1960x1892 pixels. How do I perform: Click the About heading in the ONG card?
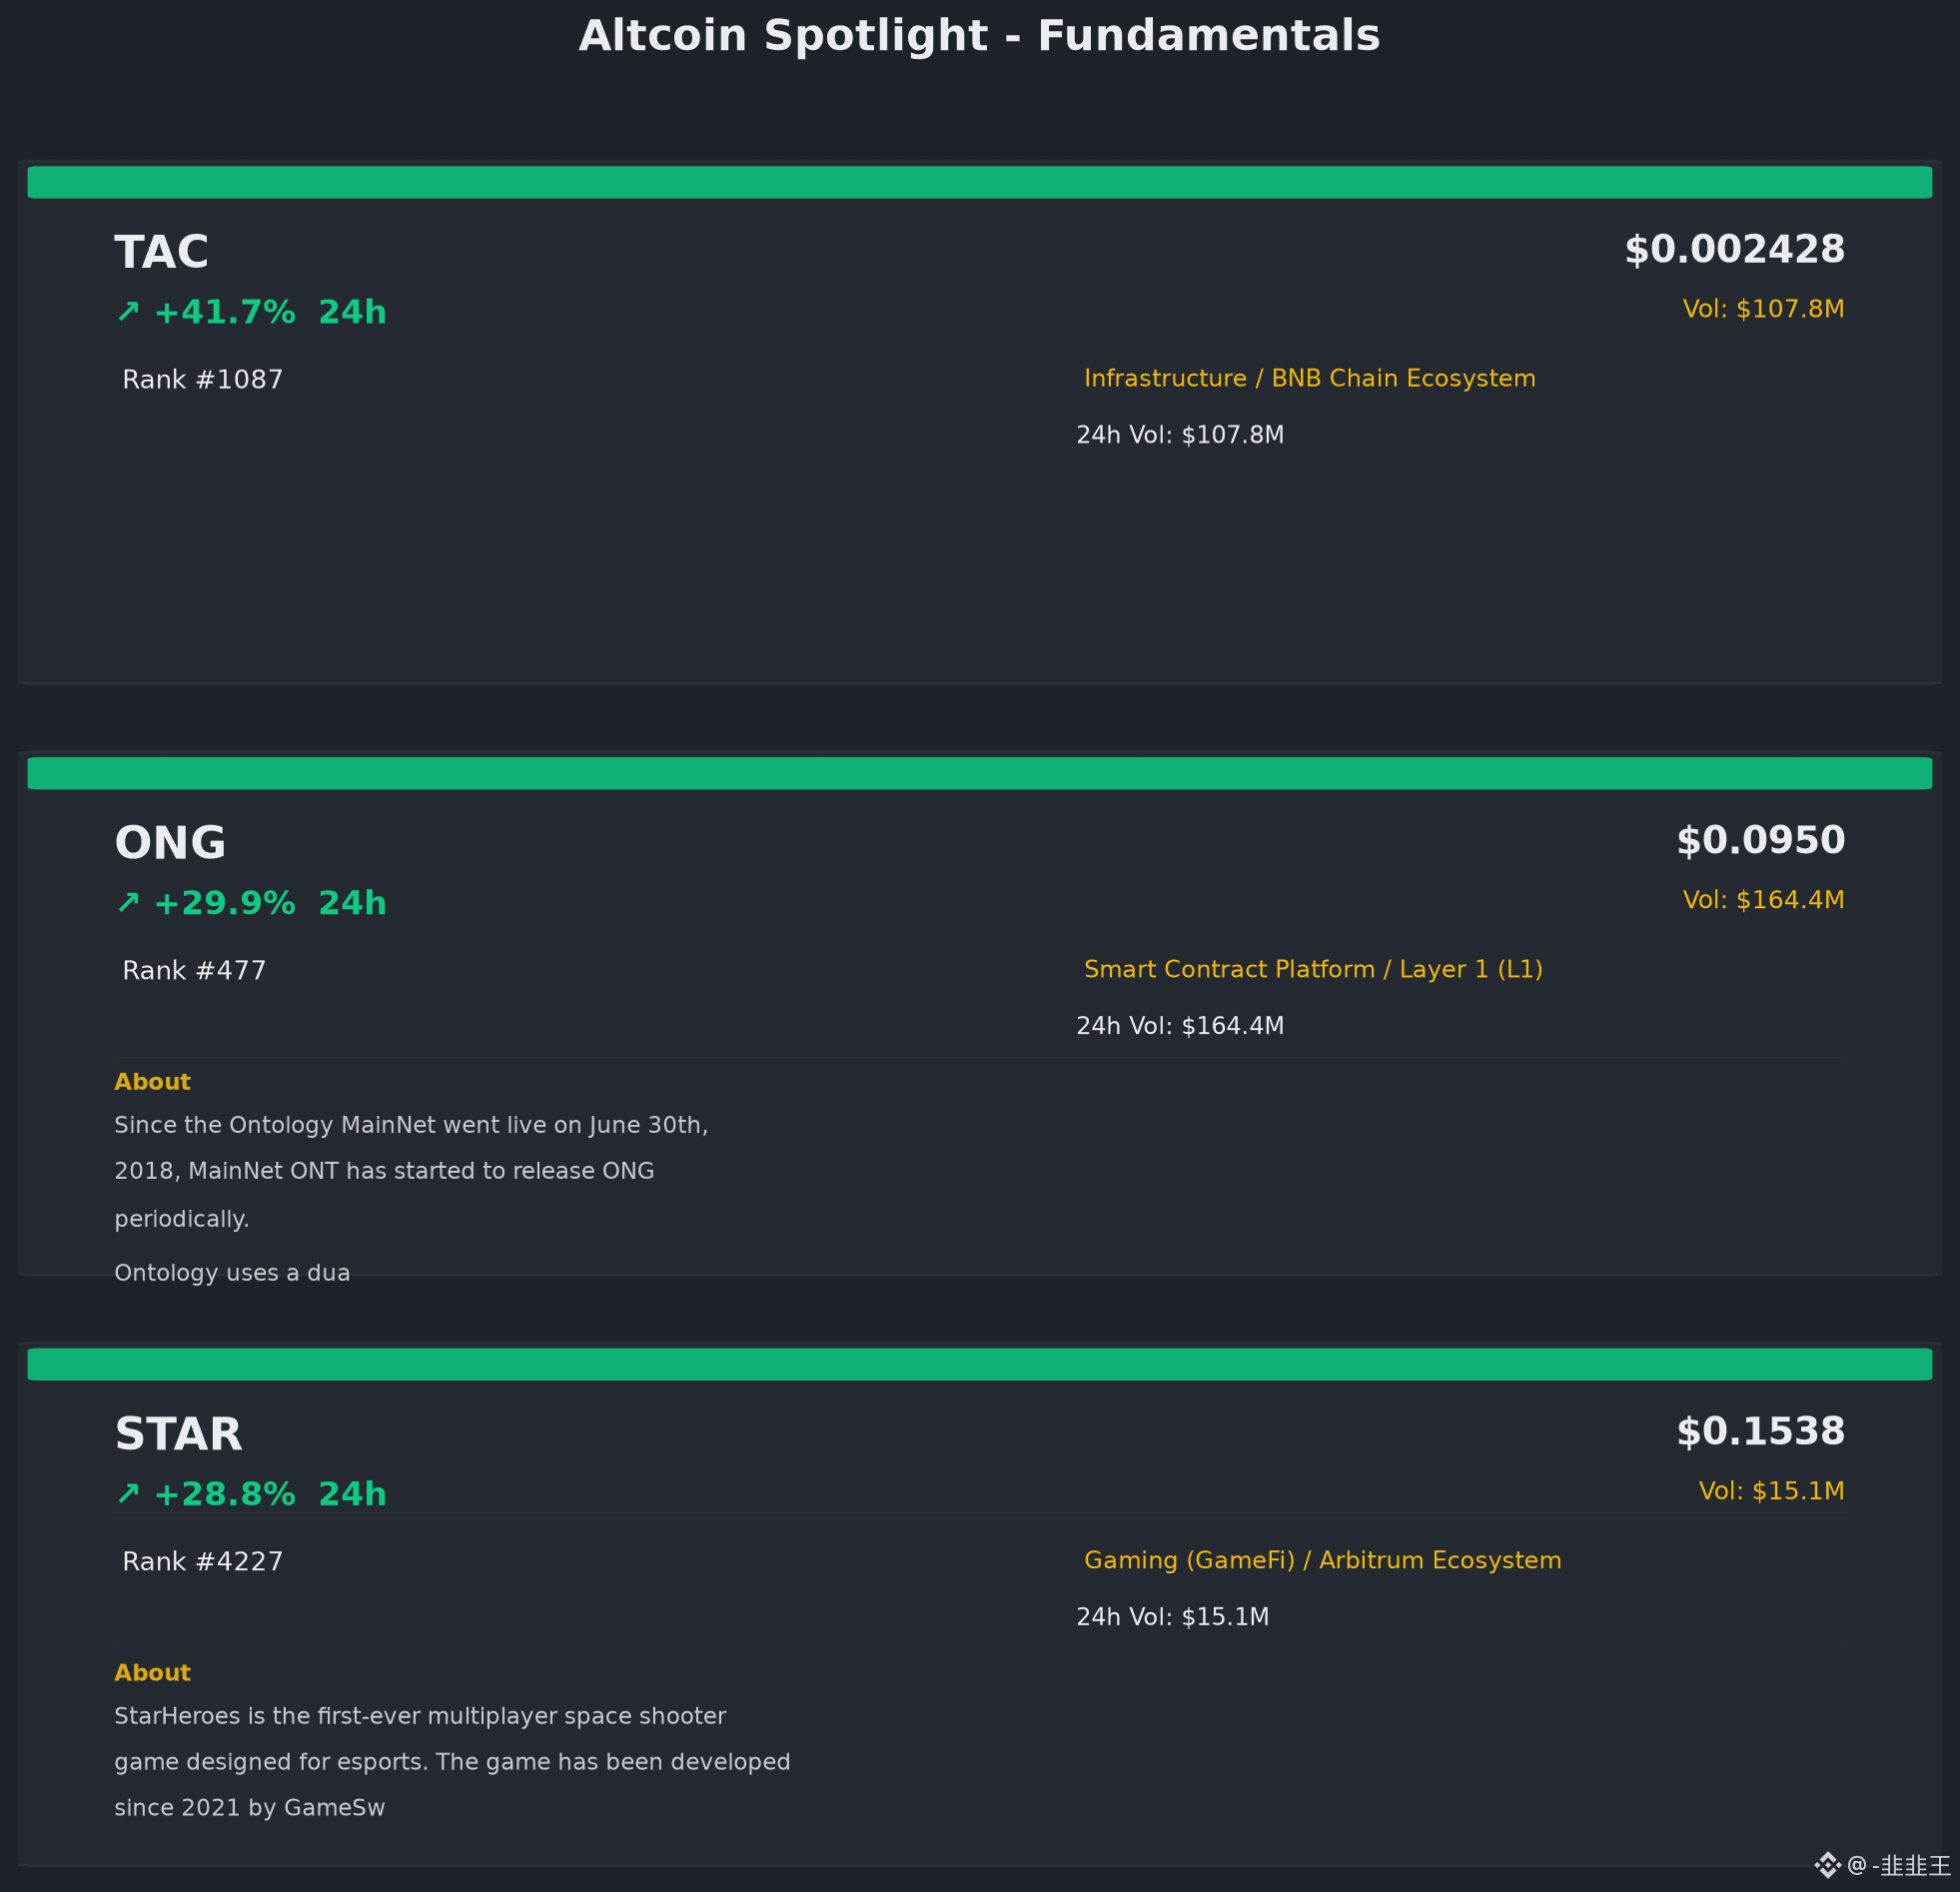(x=152, y=1082)
